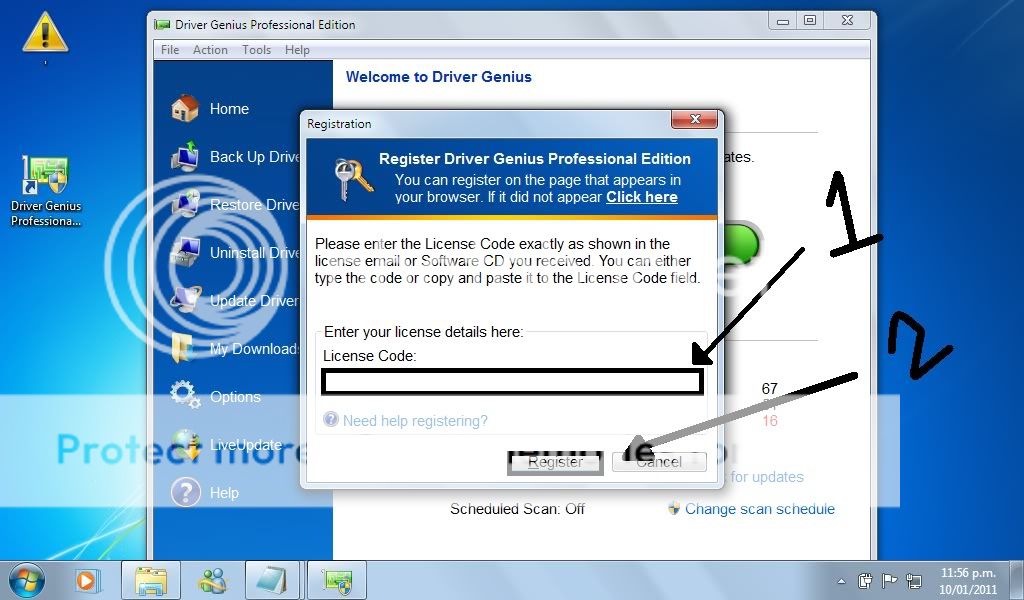Open the Help menu in the menu bar
The height and width of the screenshot is (600, 1024).
(x=297, y=50)
